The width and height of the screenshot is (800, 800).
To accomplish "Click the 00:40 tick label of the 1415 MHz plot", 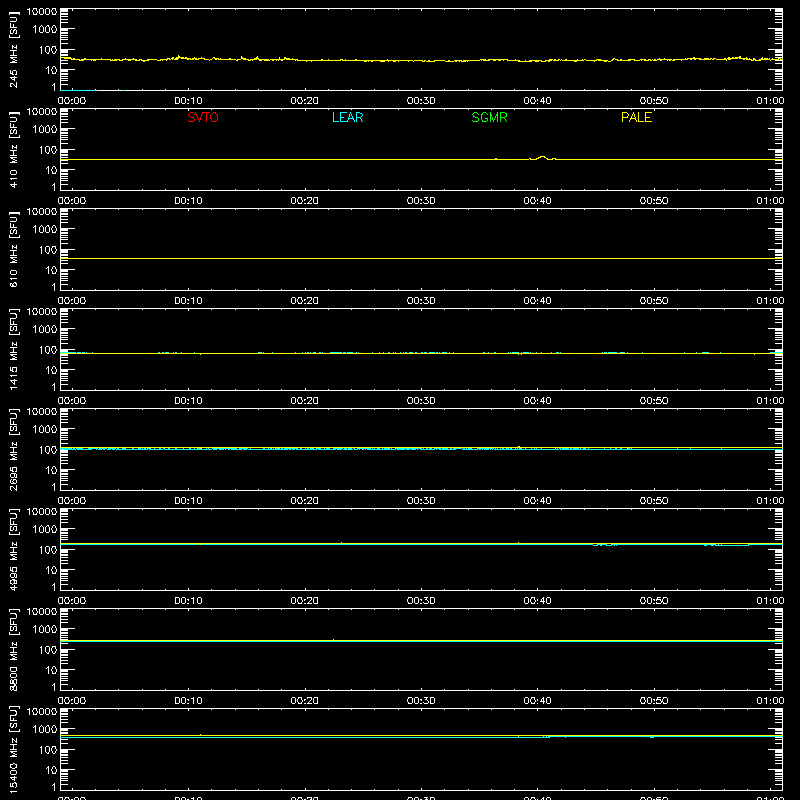I will (537, 401).
